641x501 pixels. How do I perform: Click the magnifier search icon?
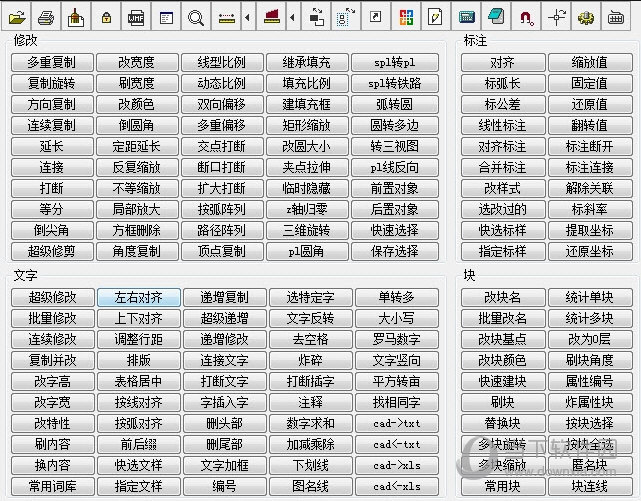click(x=196, y=17)
